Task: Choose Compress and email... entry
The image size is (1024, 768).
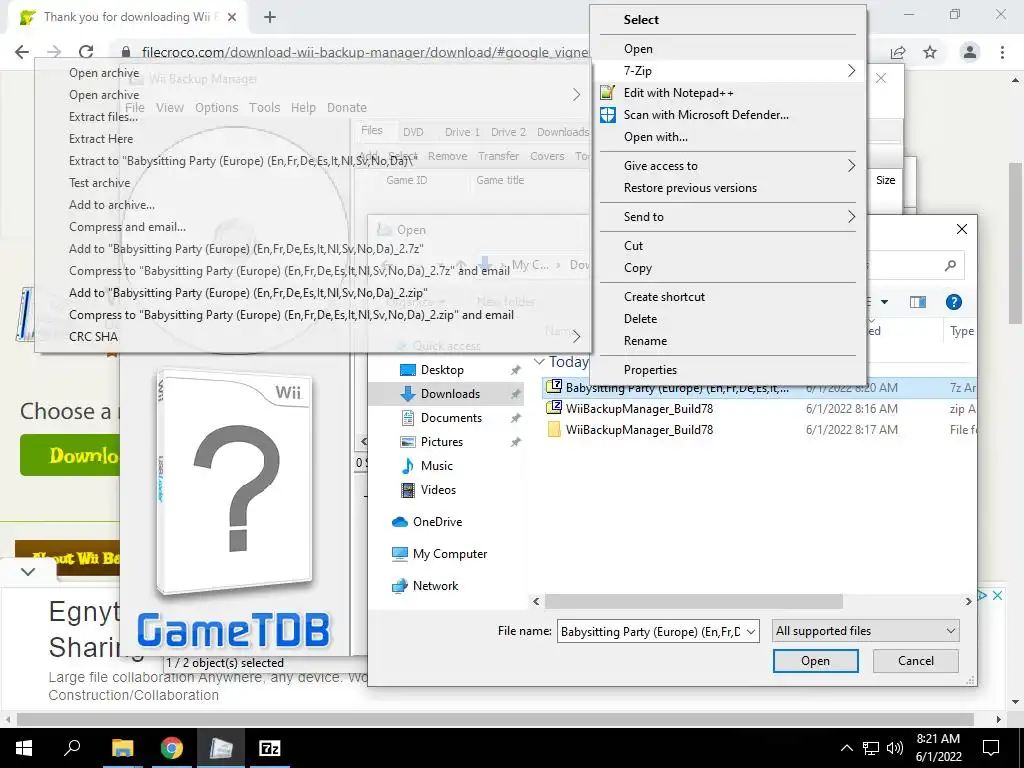Action: tap(127, 227)
